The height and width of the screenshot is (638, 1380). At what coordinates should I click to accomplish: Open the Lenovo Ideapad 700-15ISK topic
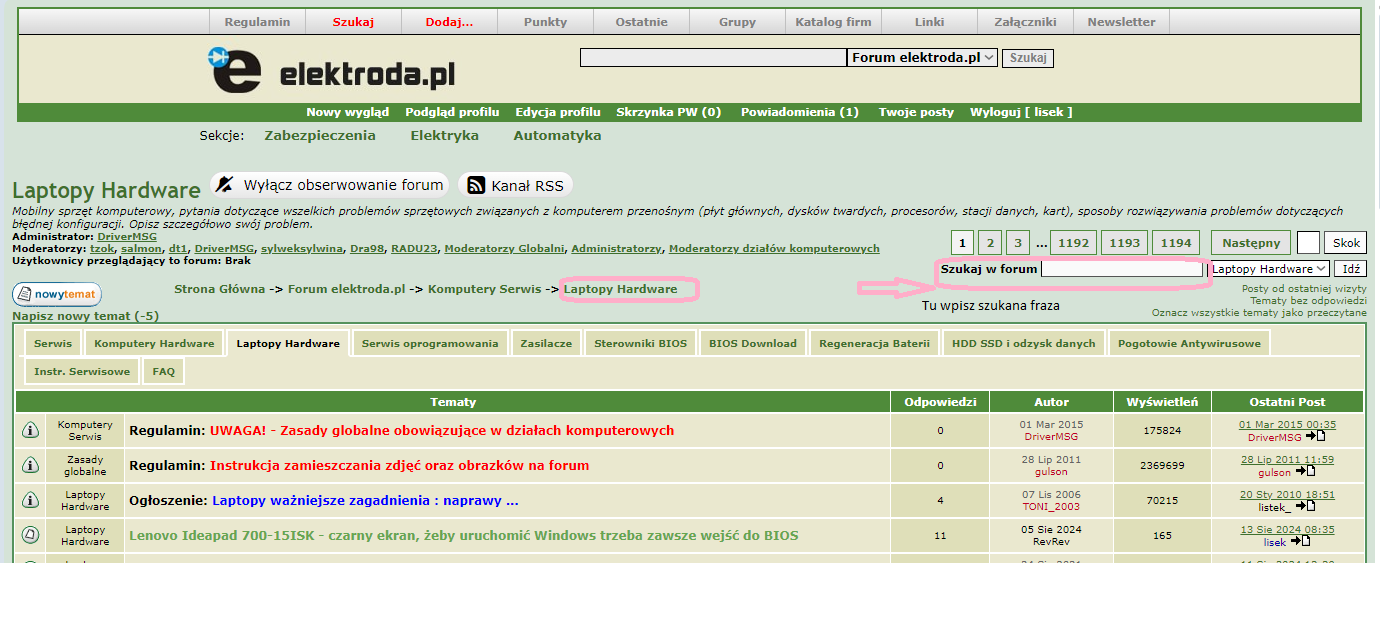coord(464,536)
